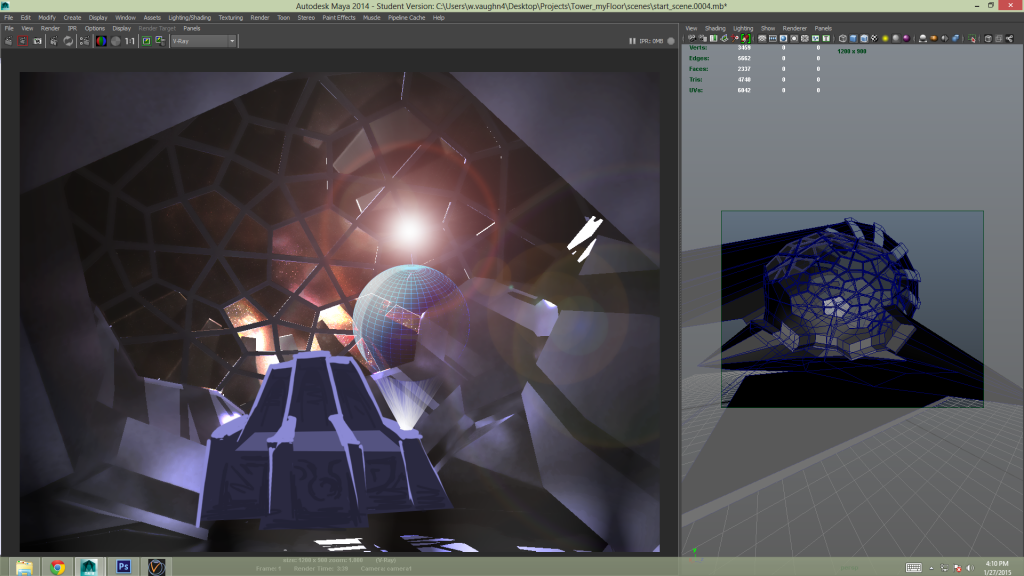The height and width of the screenshot is (576, 1024).
Task: Click the Smooth Shade All blue cube icon
Action: click(854, 39)
